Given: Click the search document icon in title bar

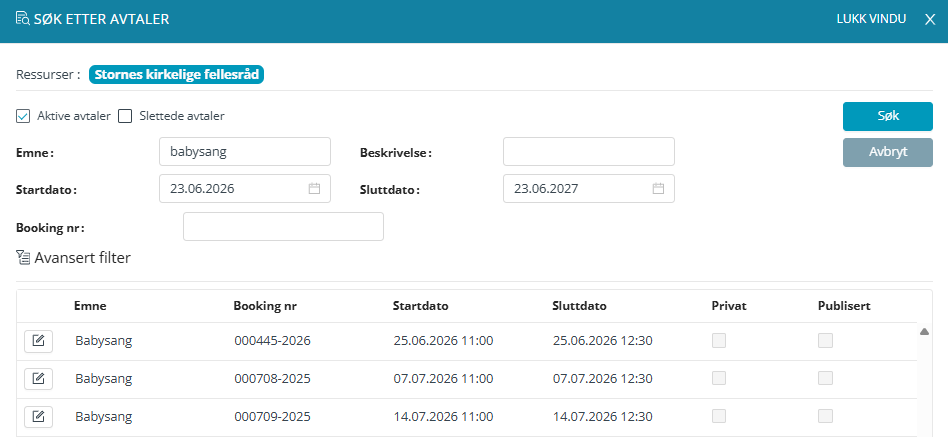Looking at the screenshot, I should (22, 18).
